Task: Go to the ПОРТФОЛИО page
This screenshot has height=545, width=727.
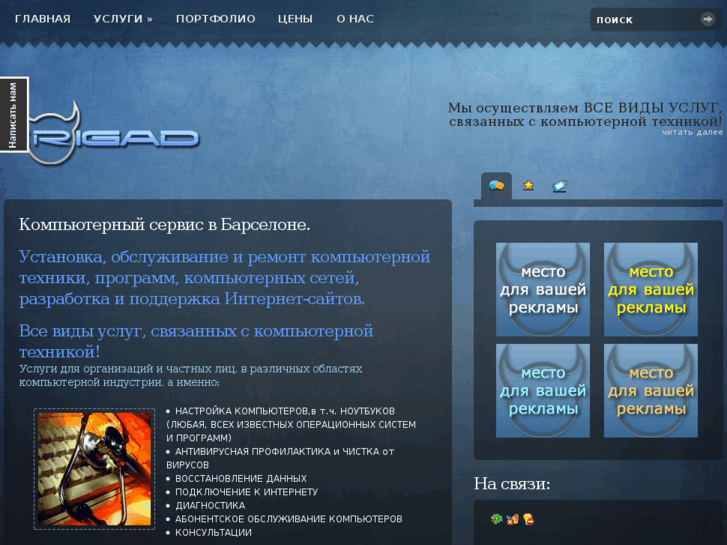Action: click(x=216, y=19)
